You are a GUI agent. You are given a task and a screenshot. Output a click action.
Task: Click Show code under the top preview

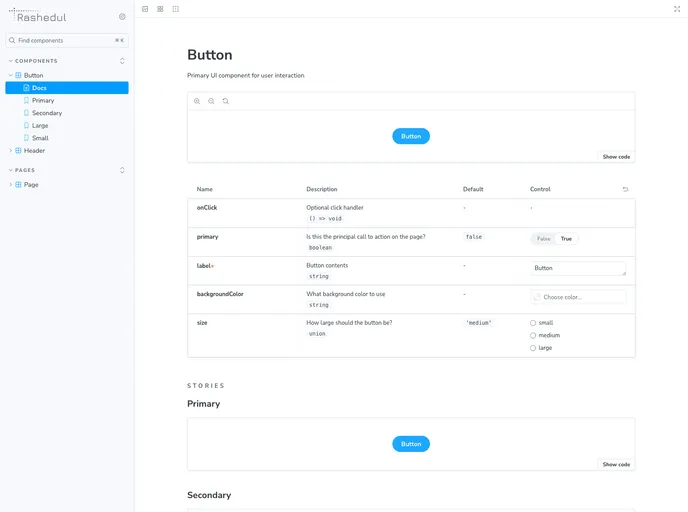[616, 157]
